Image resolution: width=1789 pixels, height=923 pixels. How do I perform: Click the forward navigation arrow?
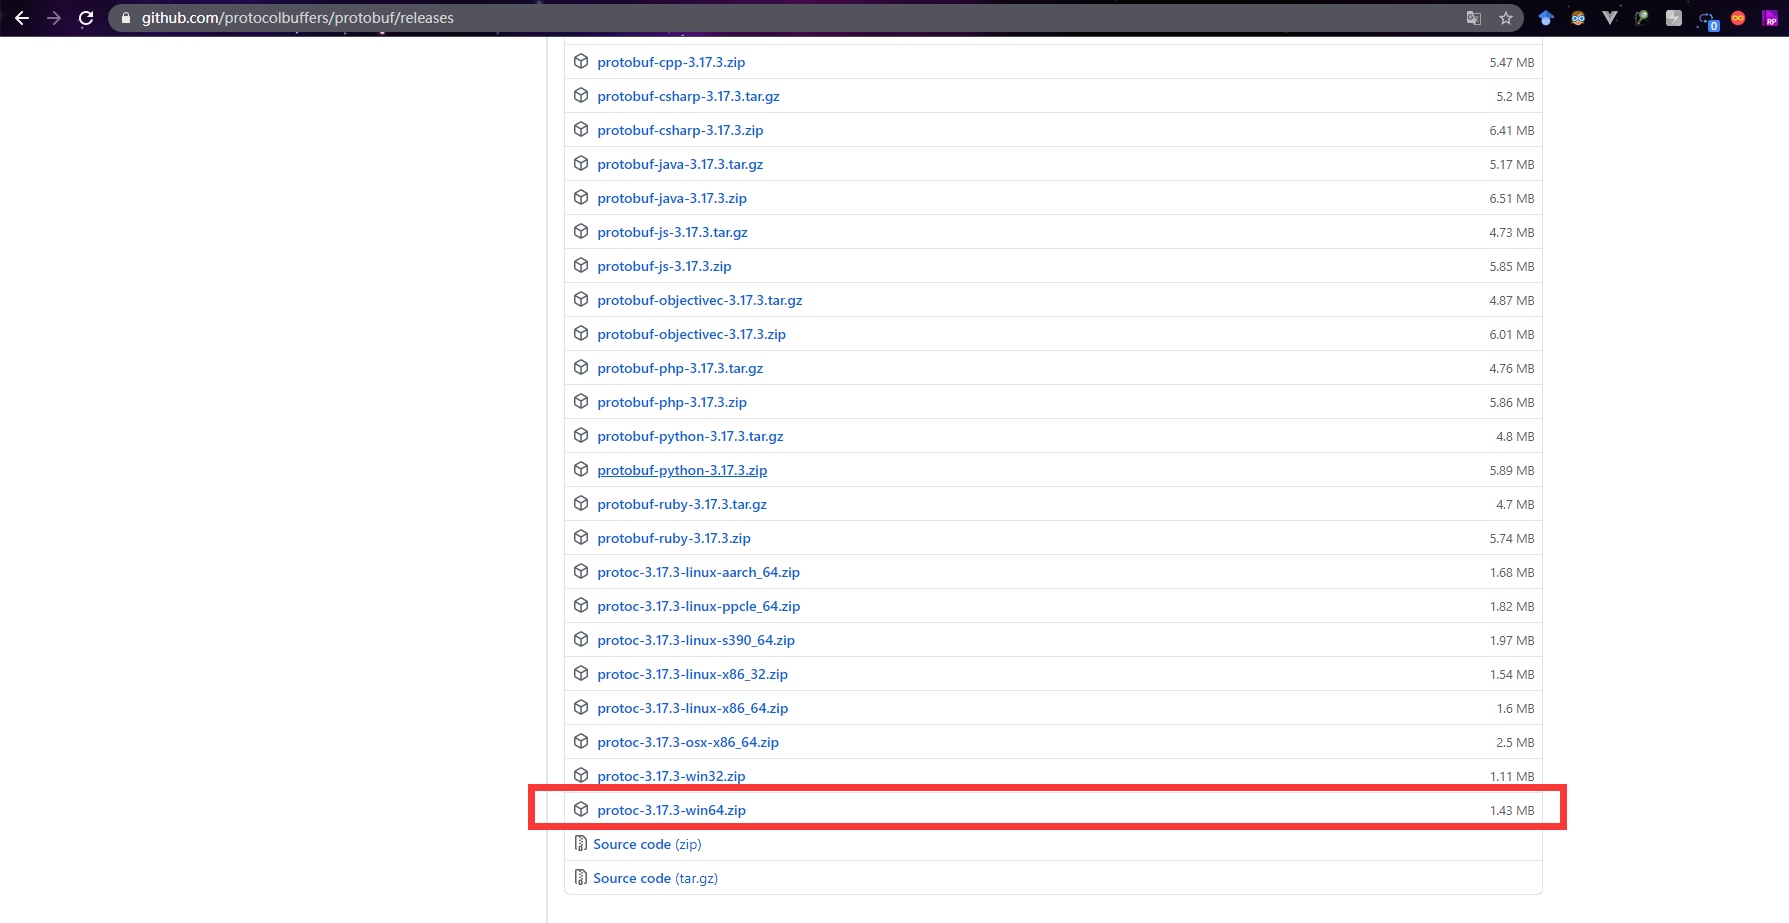(x=54, y=18)
